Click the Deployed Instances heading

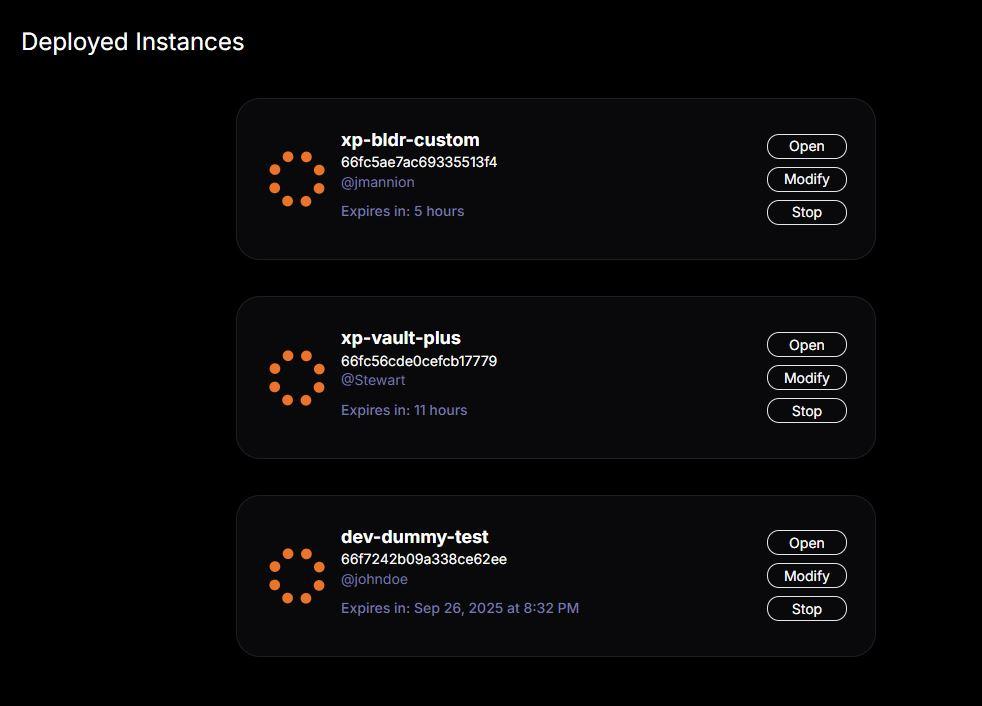[x=133, y=42]
